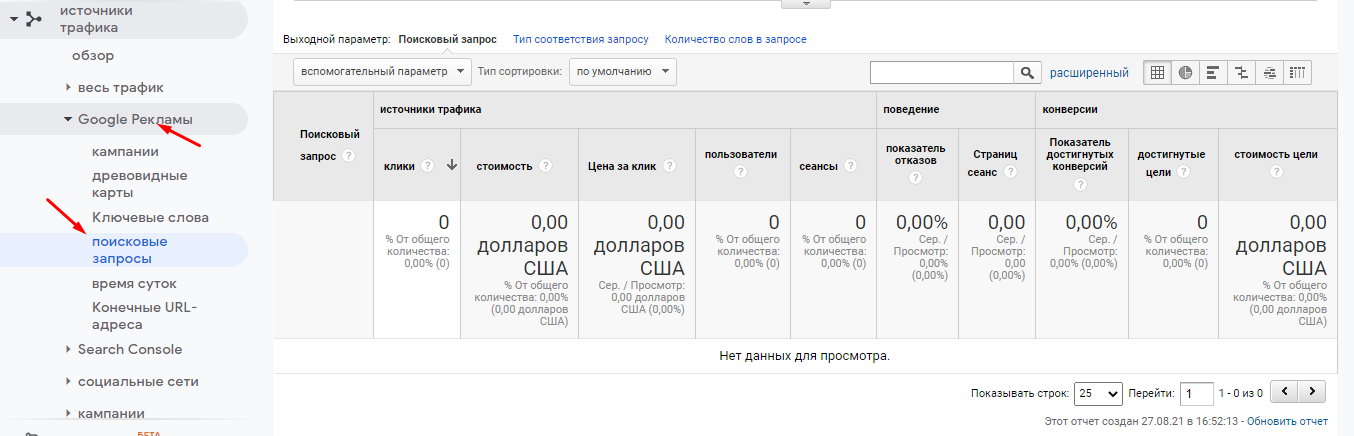Select the performance bar view icon
The height and width of the screenshot is (436, 1354).
pyautogui.click(x=1213, y=73)
